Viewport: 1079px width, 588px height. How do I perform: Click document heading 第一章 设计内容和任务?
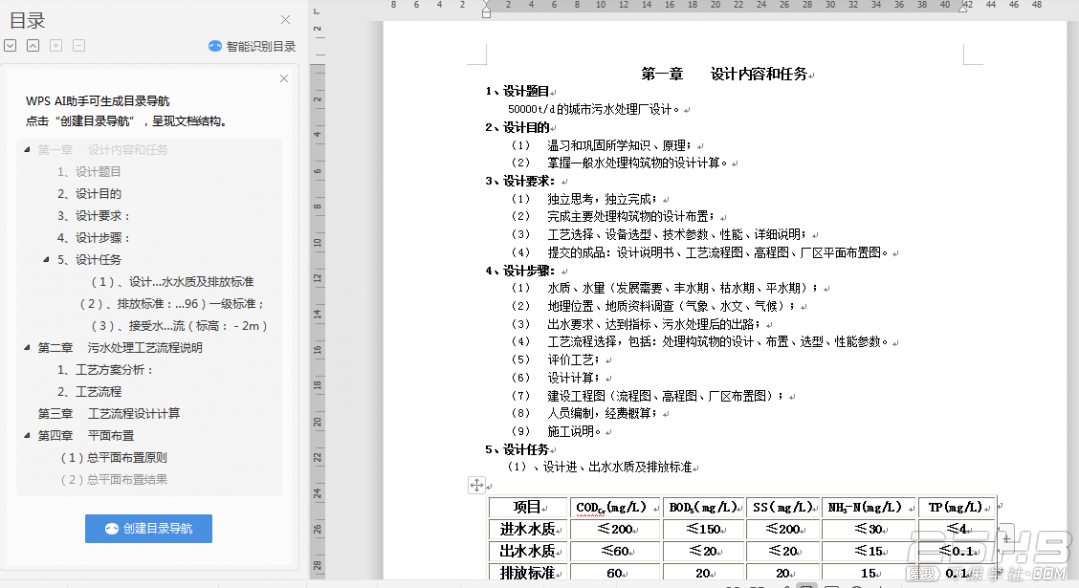pos(724,74)
